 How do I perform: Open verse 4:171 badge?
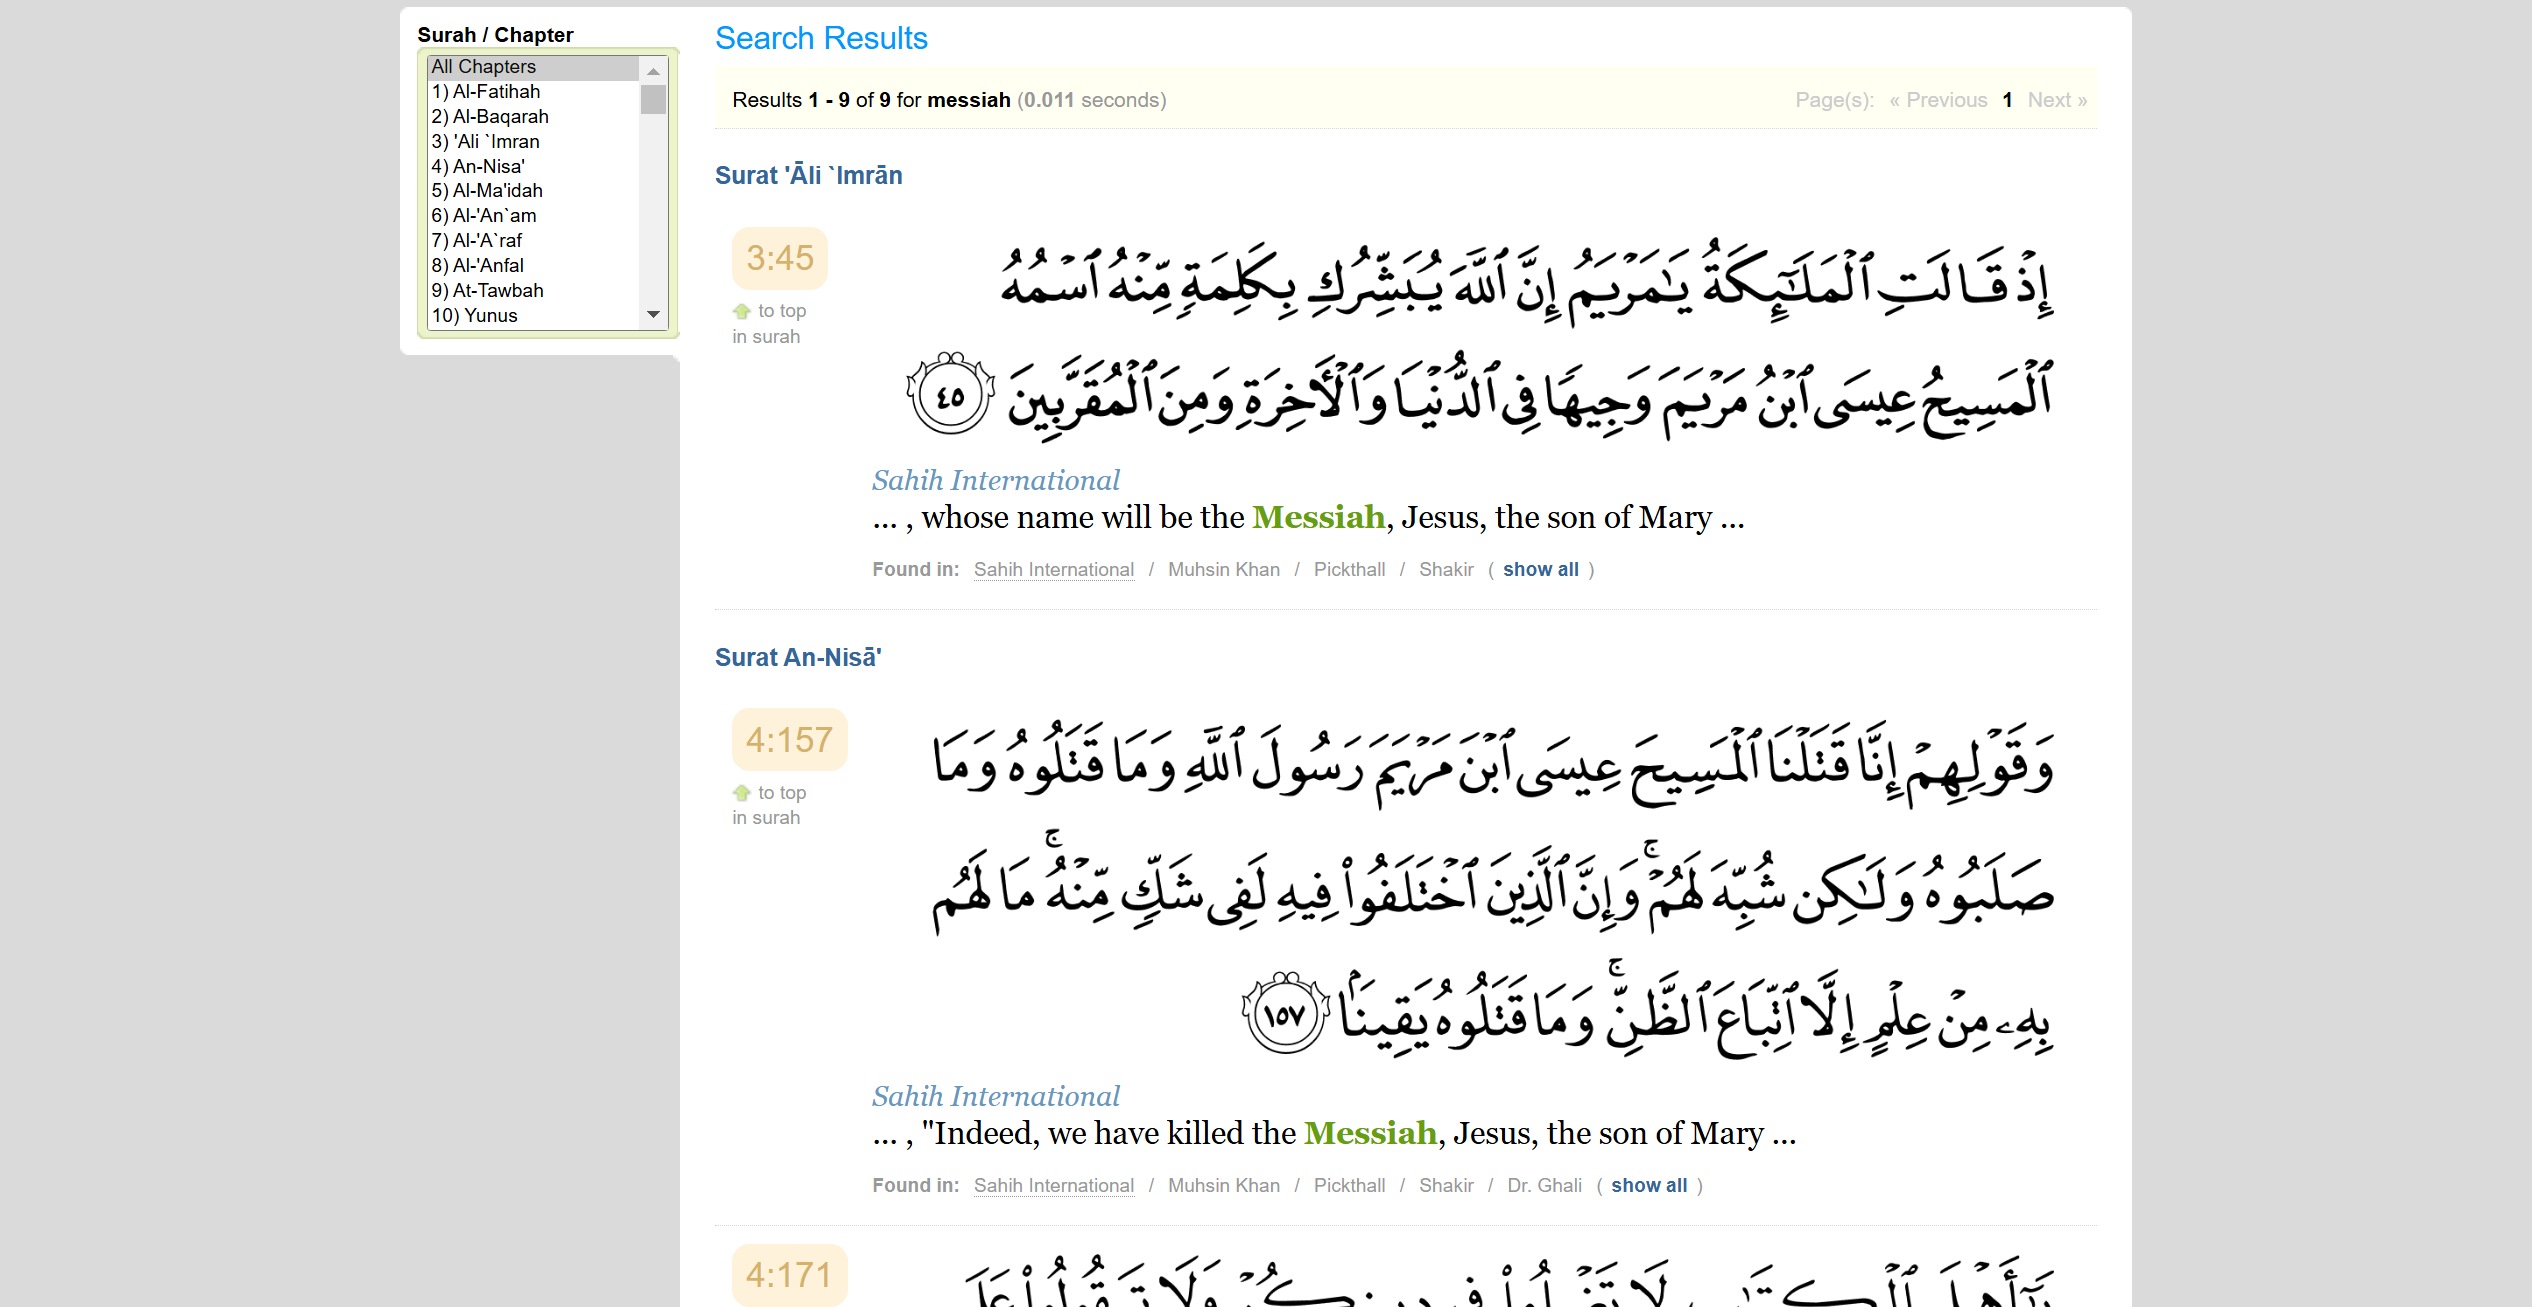click(789, 1275)
